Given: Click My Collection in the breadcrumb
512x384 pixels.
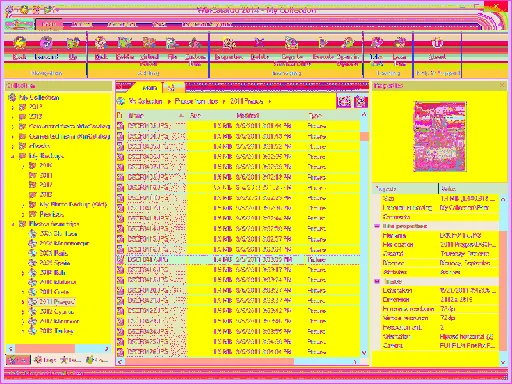Looking at the screenshot, I should (146, 101).
